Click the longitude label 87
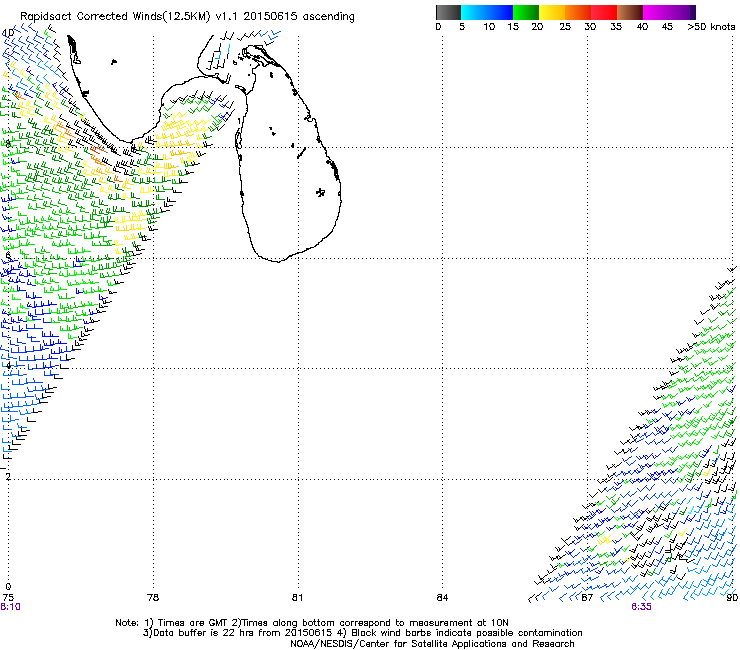Viewport: 740px width, 650px height. click(x=587, y=598)
